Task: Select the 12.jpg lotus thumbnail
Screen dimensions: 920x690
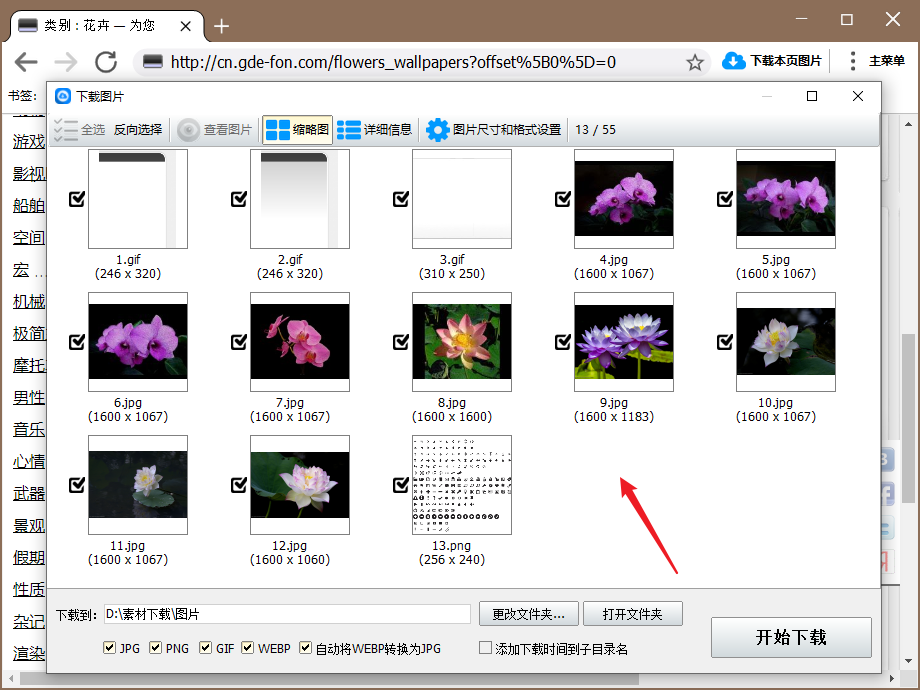Action: (x=300, y=485)
